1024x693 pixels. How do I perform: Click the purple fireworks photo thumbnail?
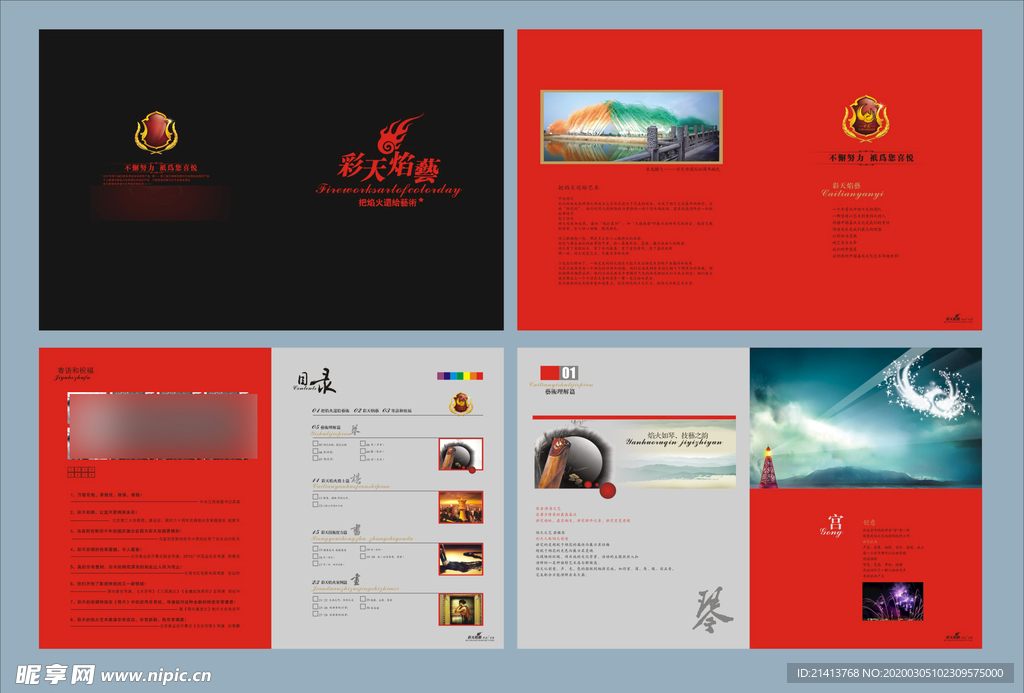pos(893,601)
